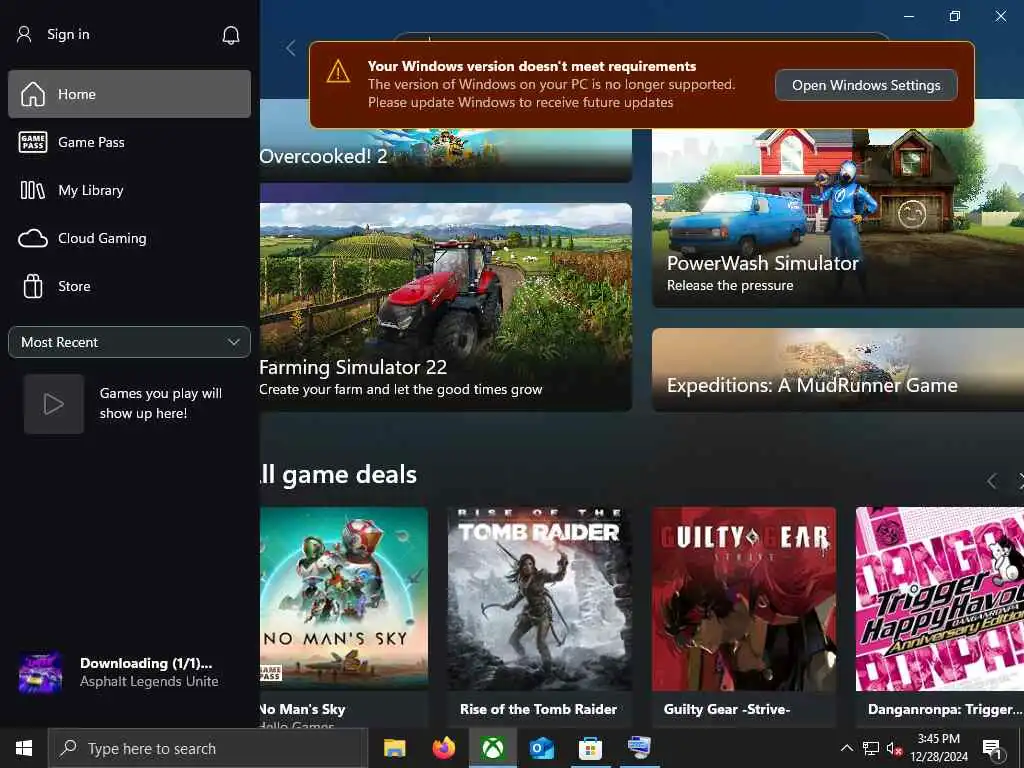The height and width of the screenshot is (768, 1024).
Task: Open Expeditions: A MudRunner Game tile
Action: [838, 370]
